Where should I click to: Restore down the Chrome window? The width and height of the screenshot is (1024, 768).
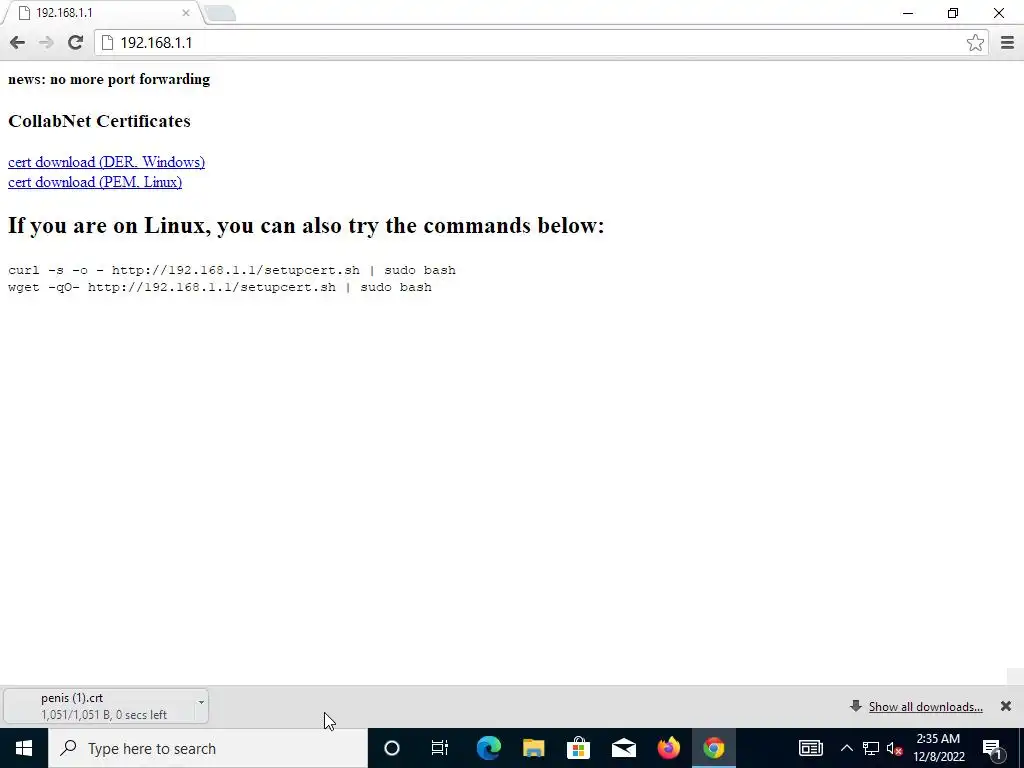(x=953, y=13)
